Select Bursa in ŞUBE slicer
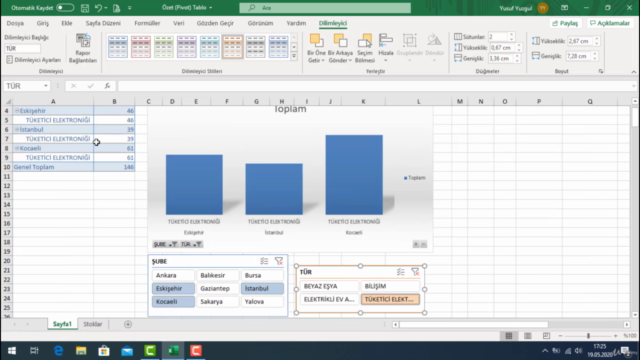The width and height of the screenshot is (640, 360). 262,276
